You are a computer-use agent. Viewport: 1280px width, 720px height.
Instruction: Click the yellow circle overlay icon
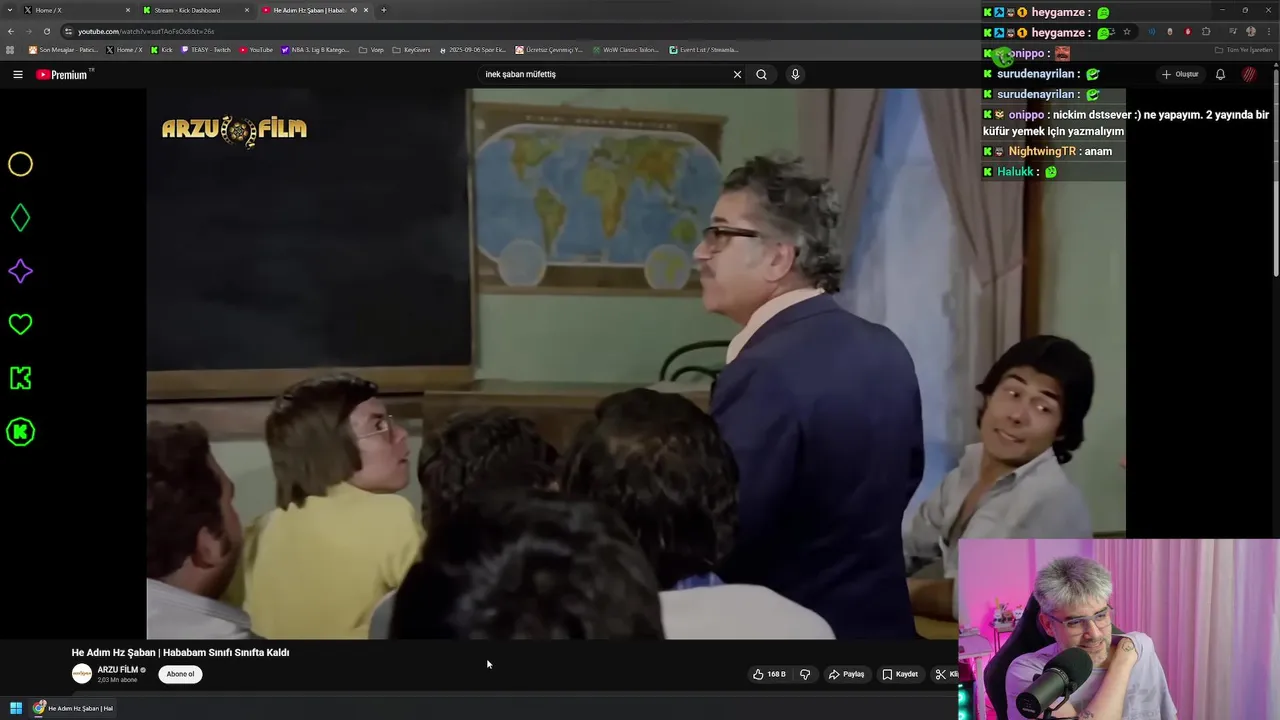(20, 164)
